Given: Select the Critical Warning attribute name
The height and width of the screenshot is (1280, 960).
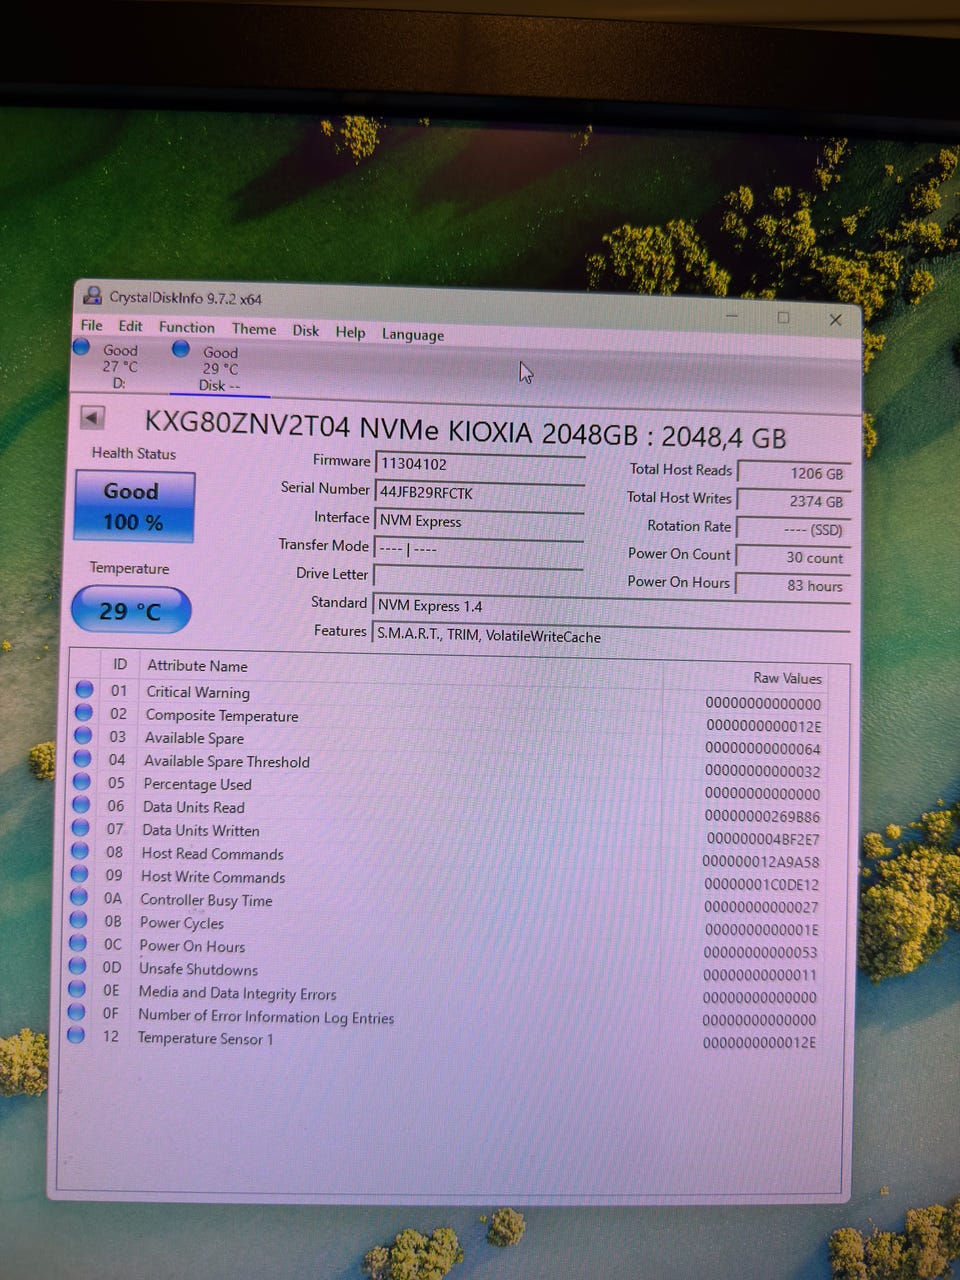Looking at the screenshot, I should click(x=198, y=692).
